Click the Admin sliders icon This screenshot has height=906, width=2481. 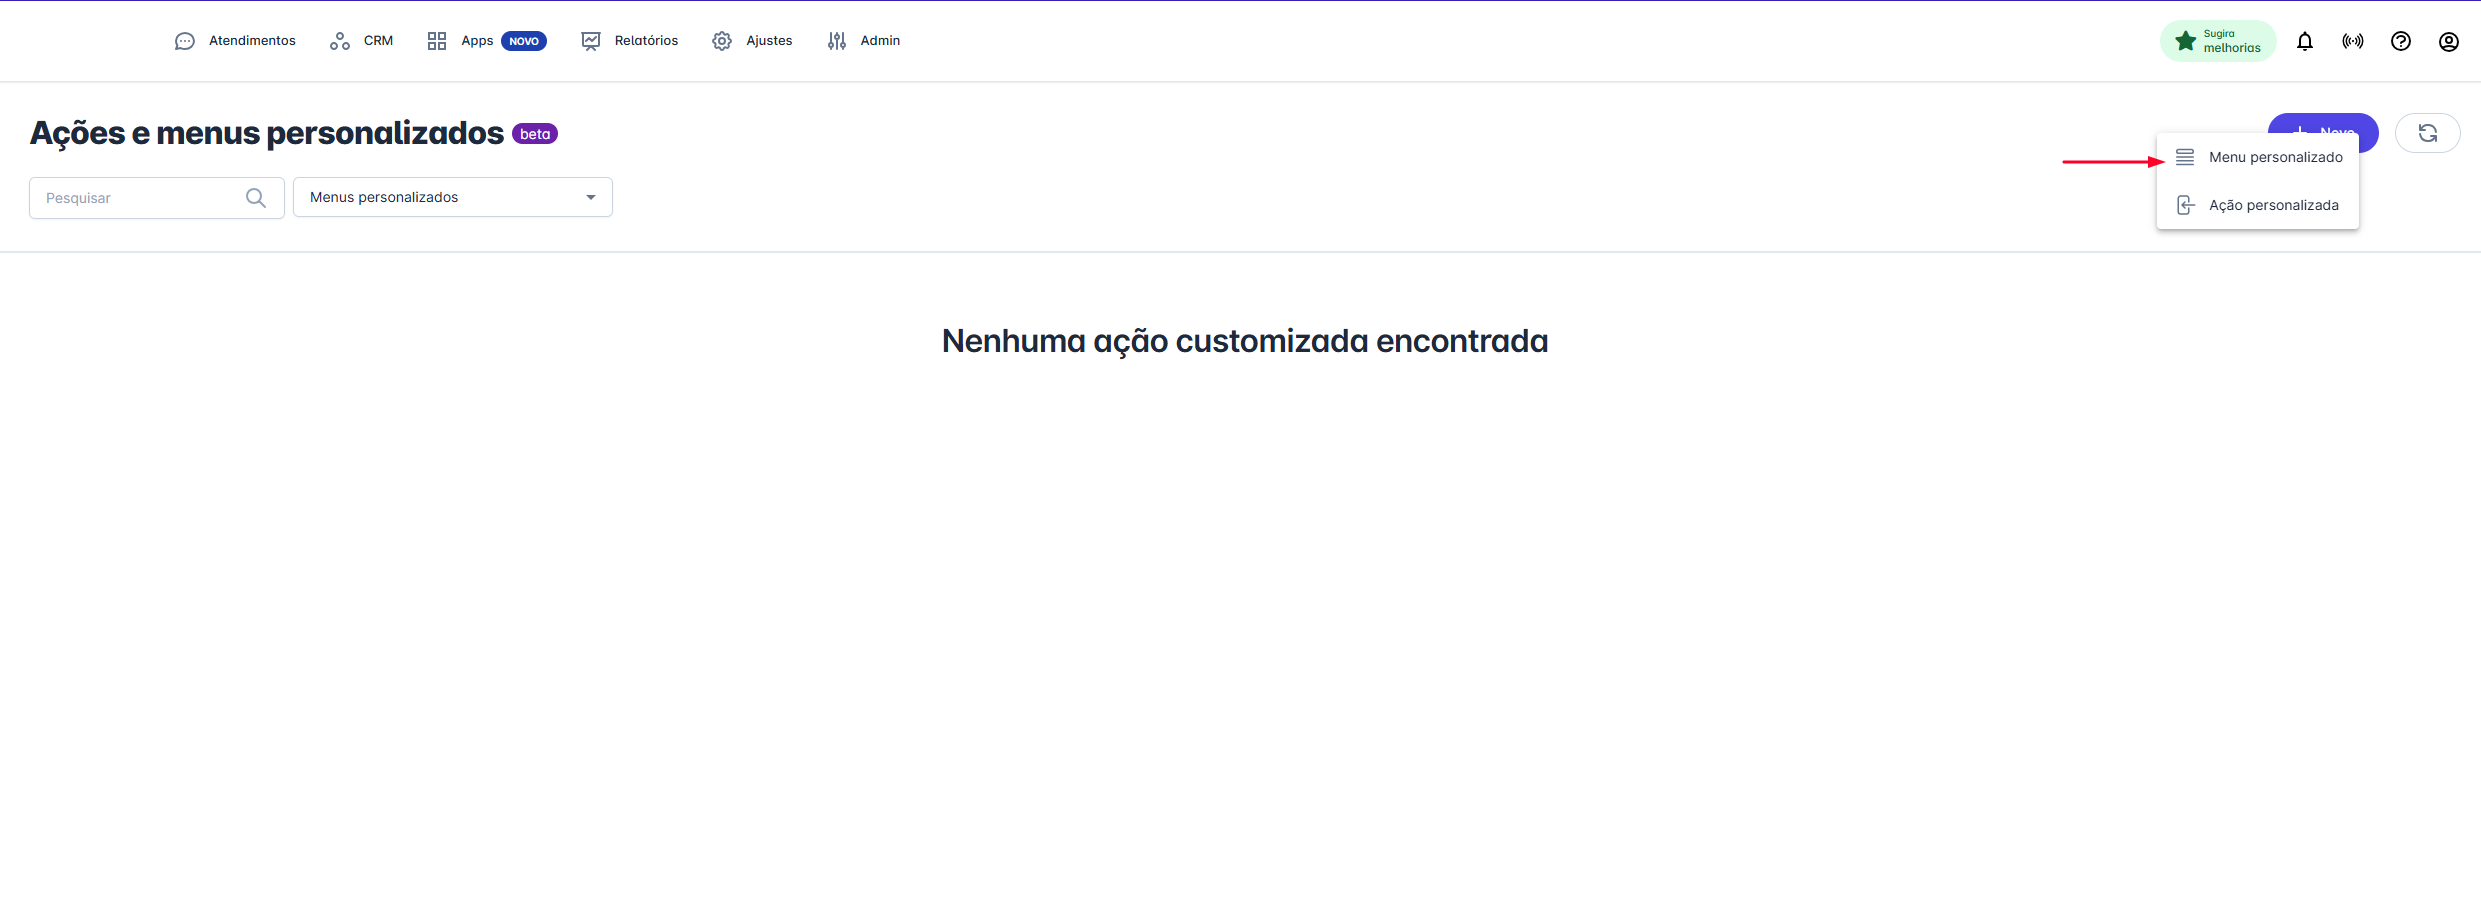point(837,41)
